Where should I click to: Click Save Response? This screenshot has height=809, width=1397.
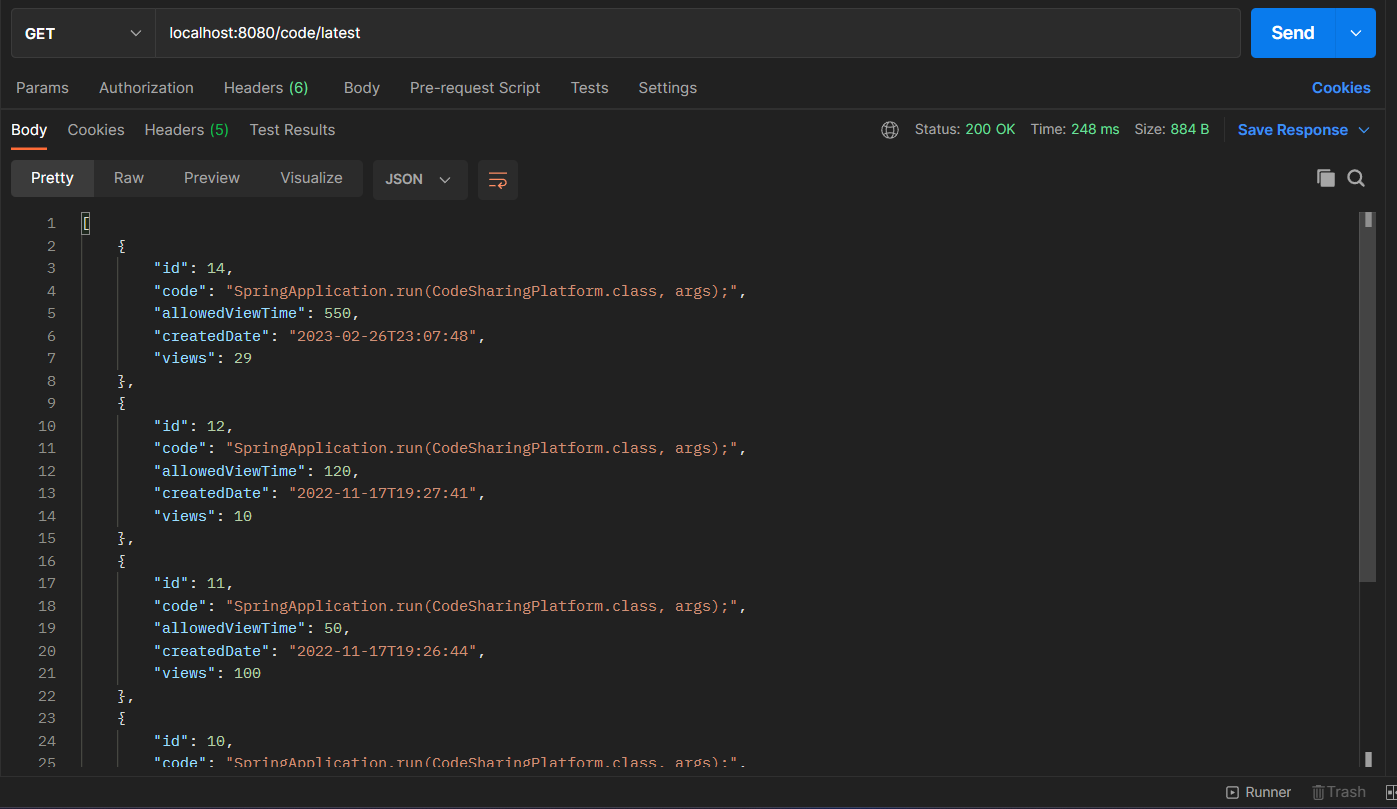1292,130
